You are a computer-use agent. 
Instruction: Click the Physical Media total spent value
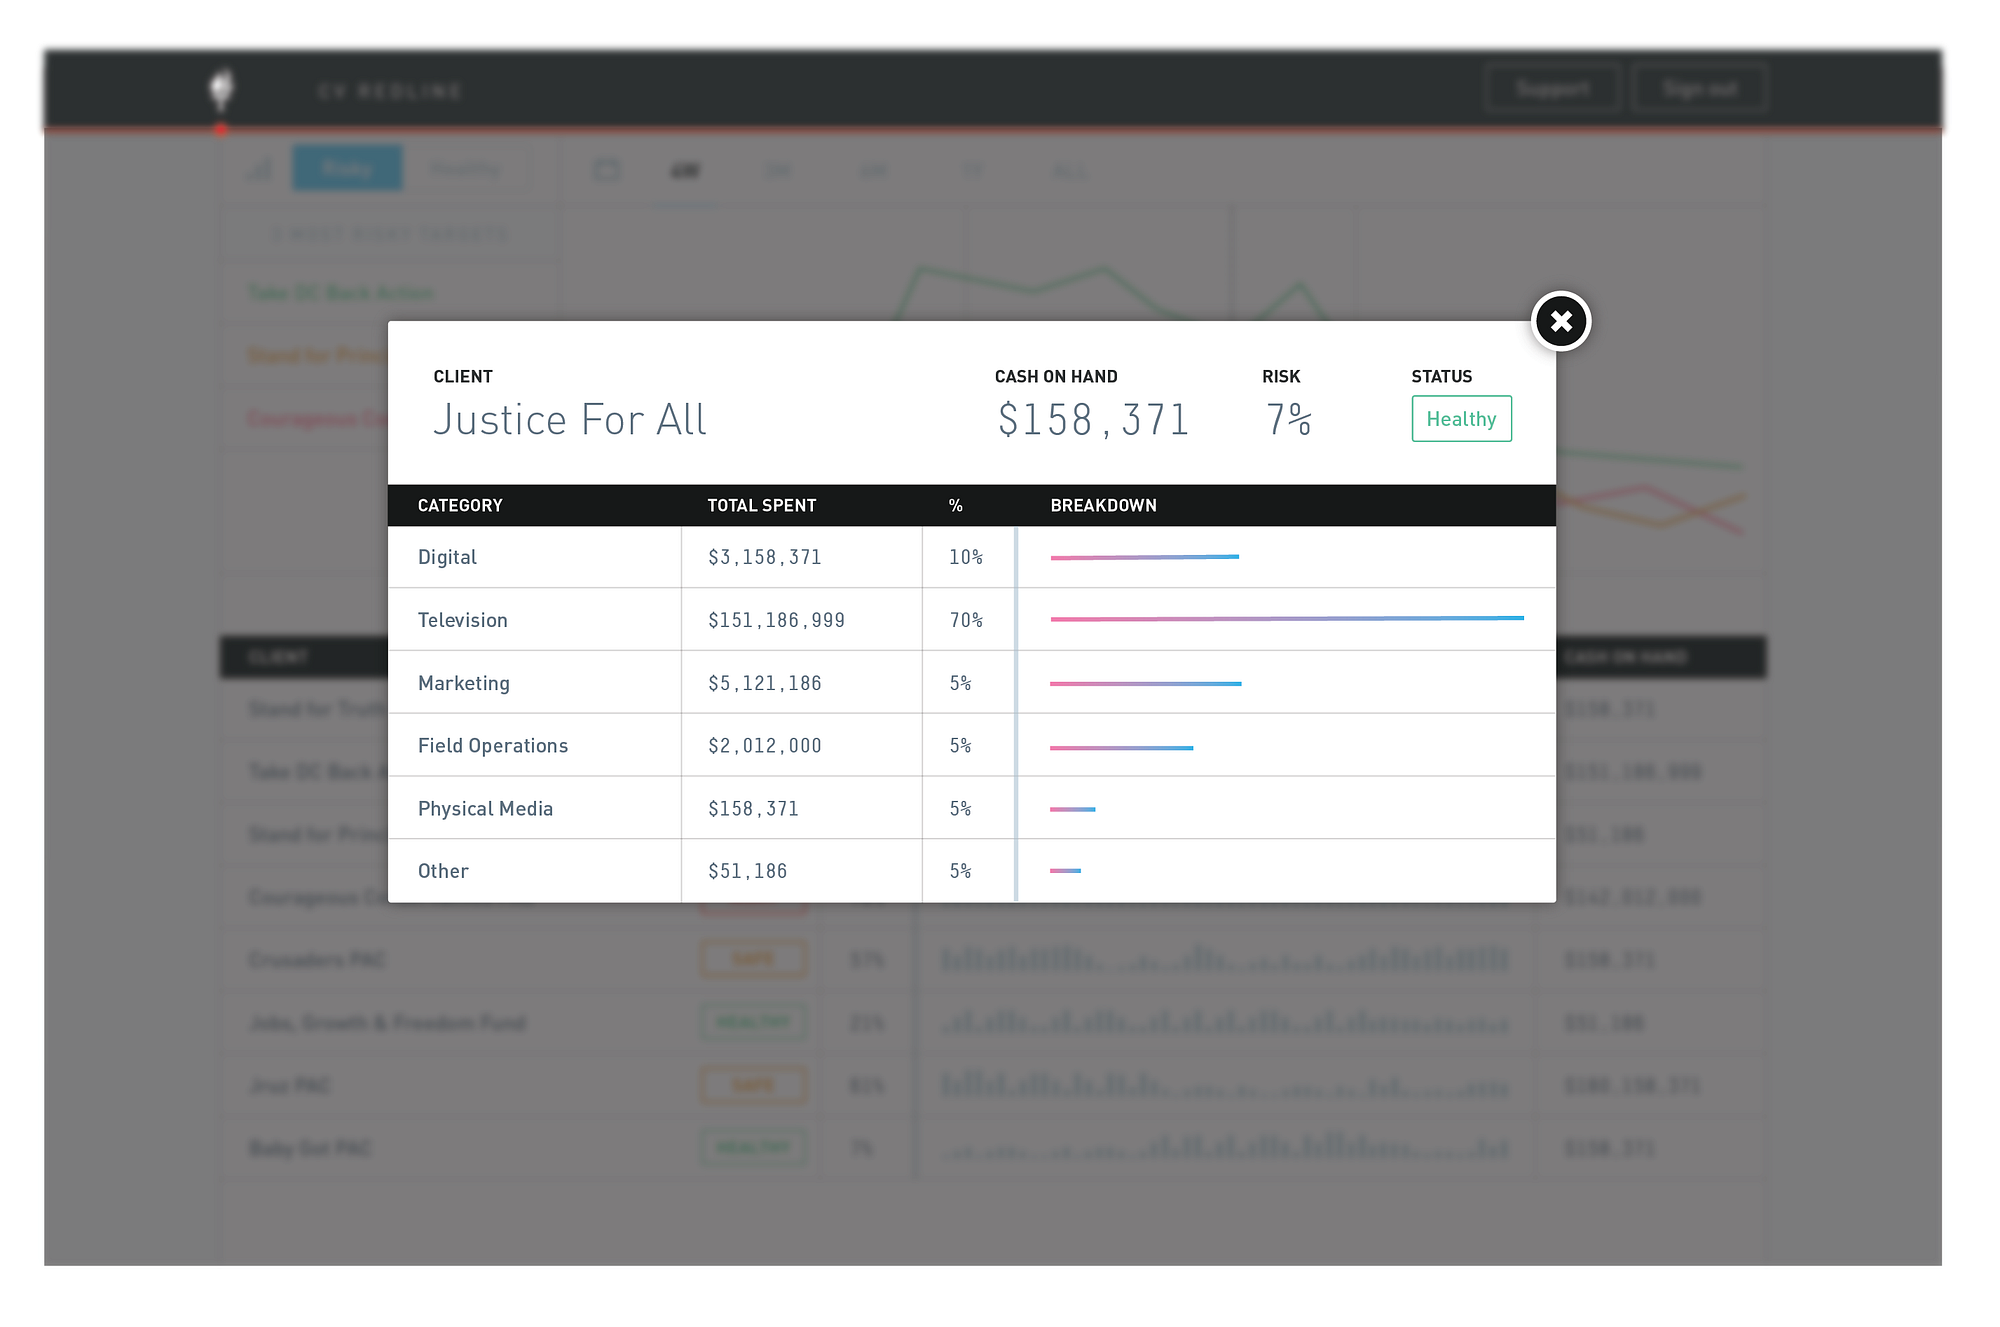[x=753, y=809]
